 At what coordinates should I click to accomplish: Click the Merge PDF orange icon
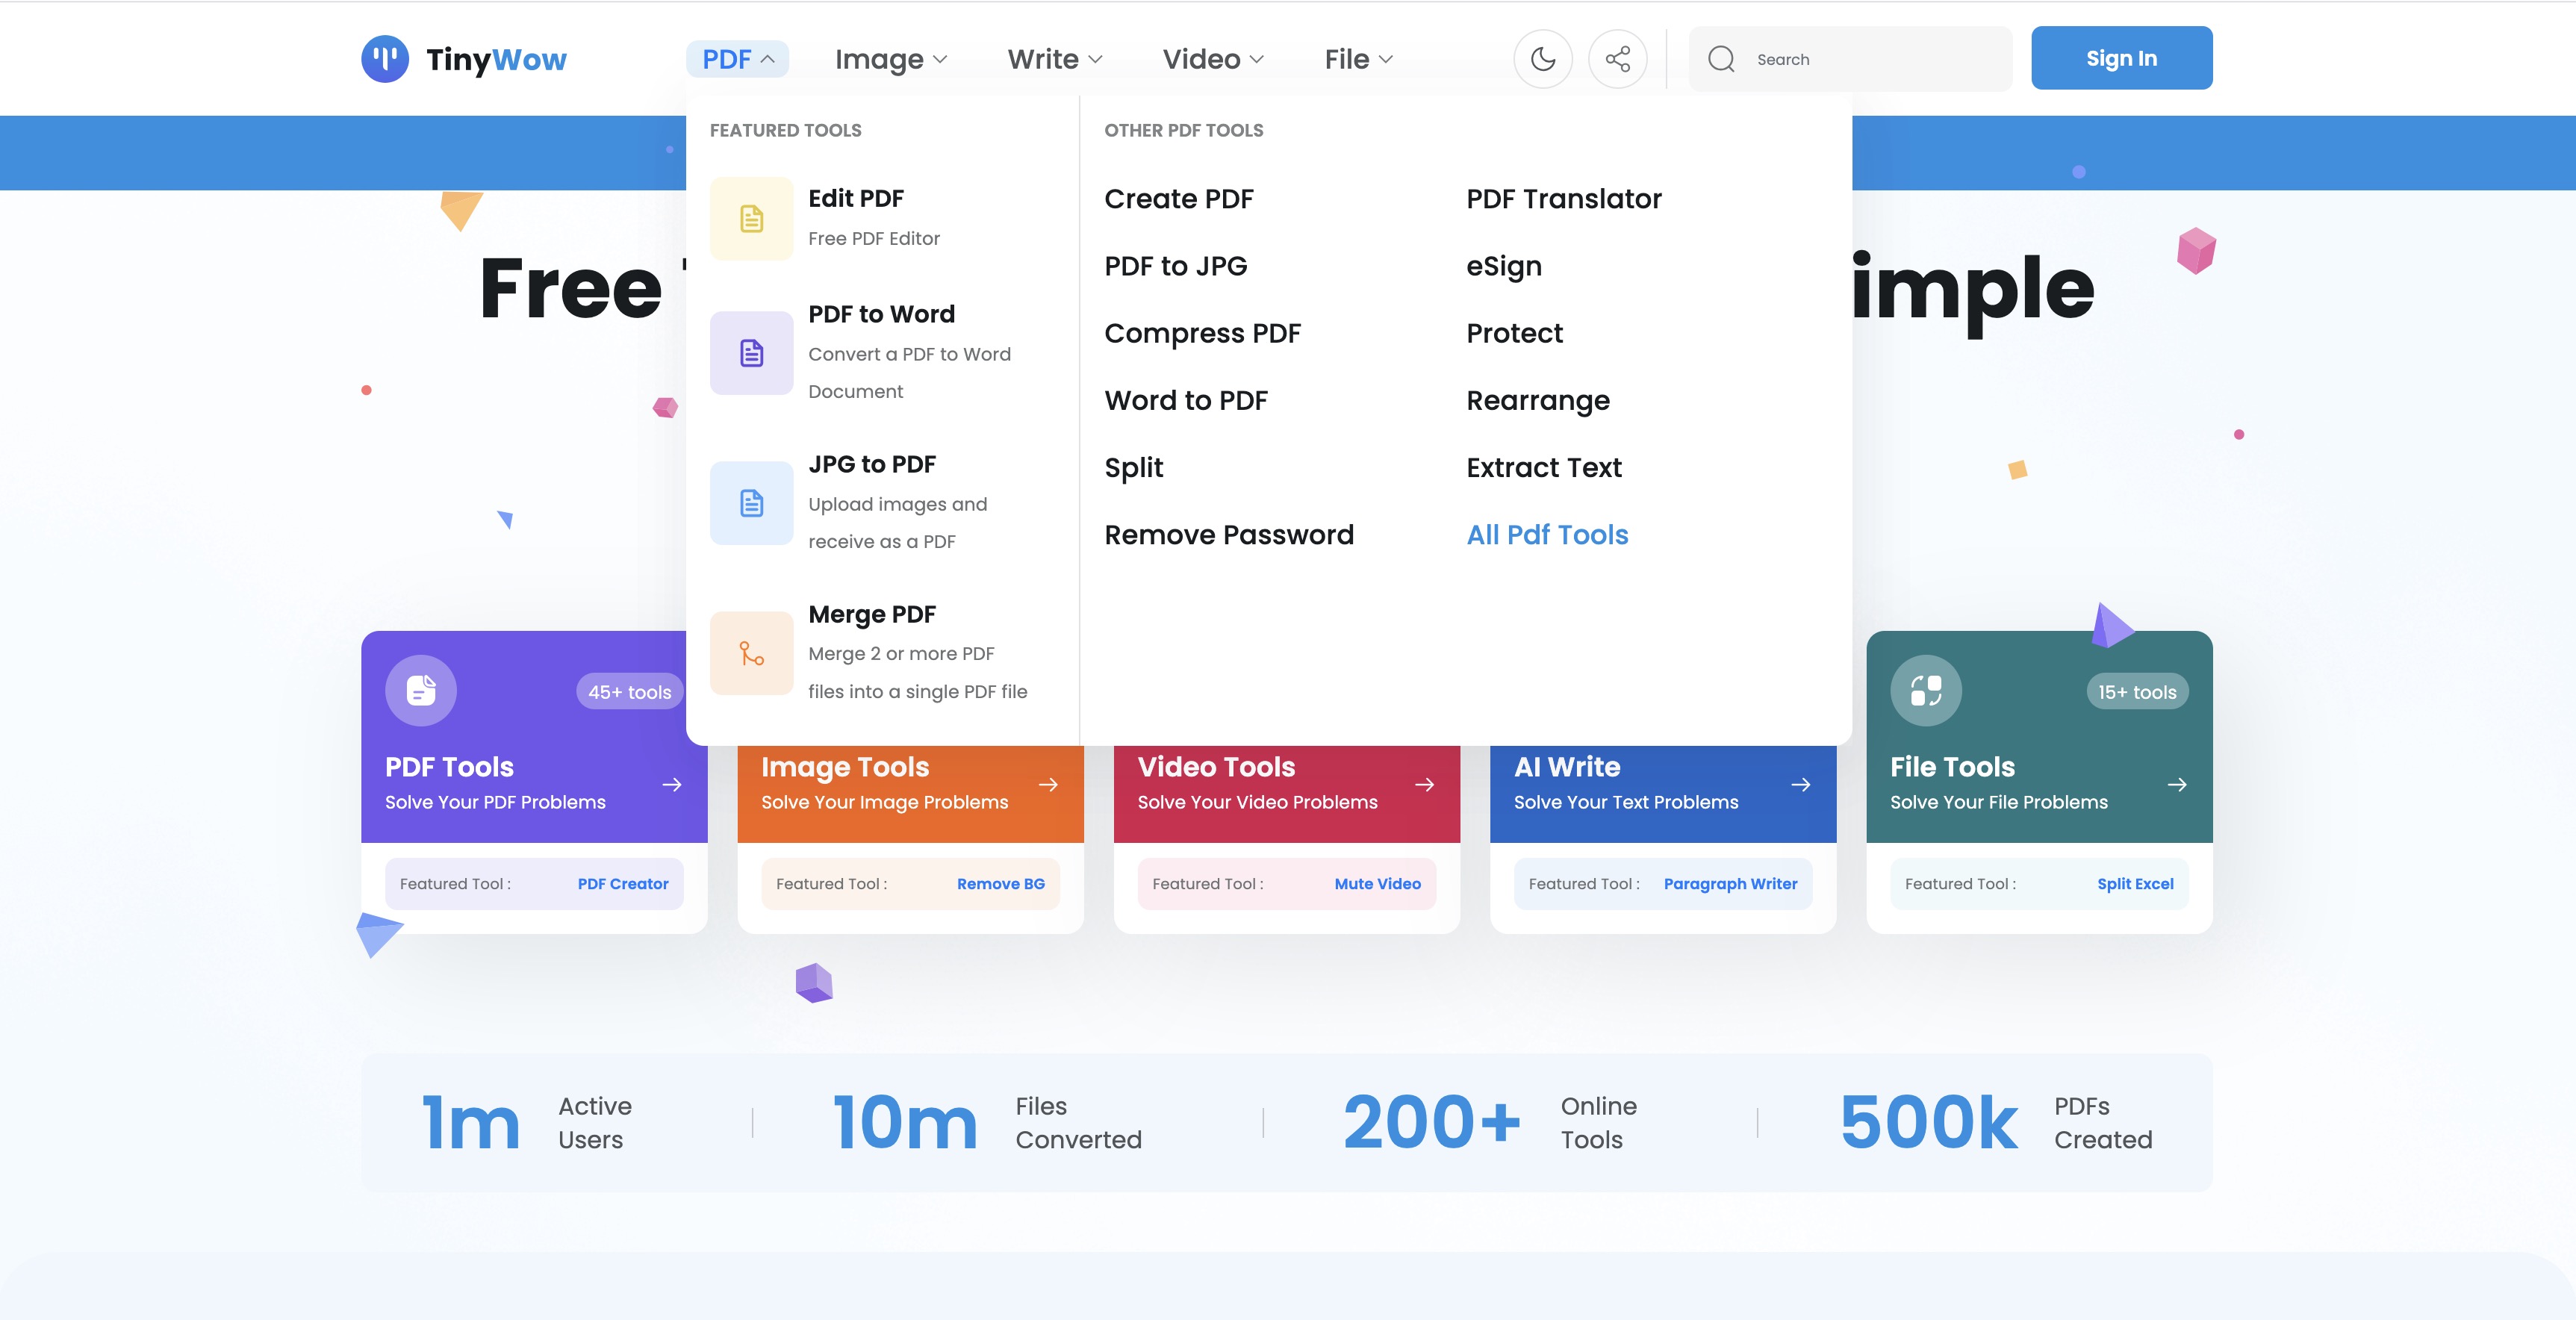[751, 653]
